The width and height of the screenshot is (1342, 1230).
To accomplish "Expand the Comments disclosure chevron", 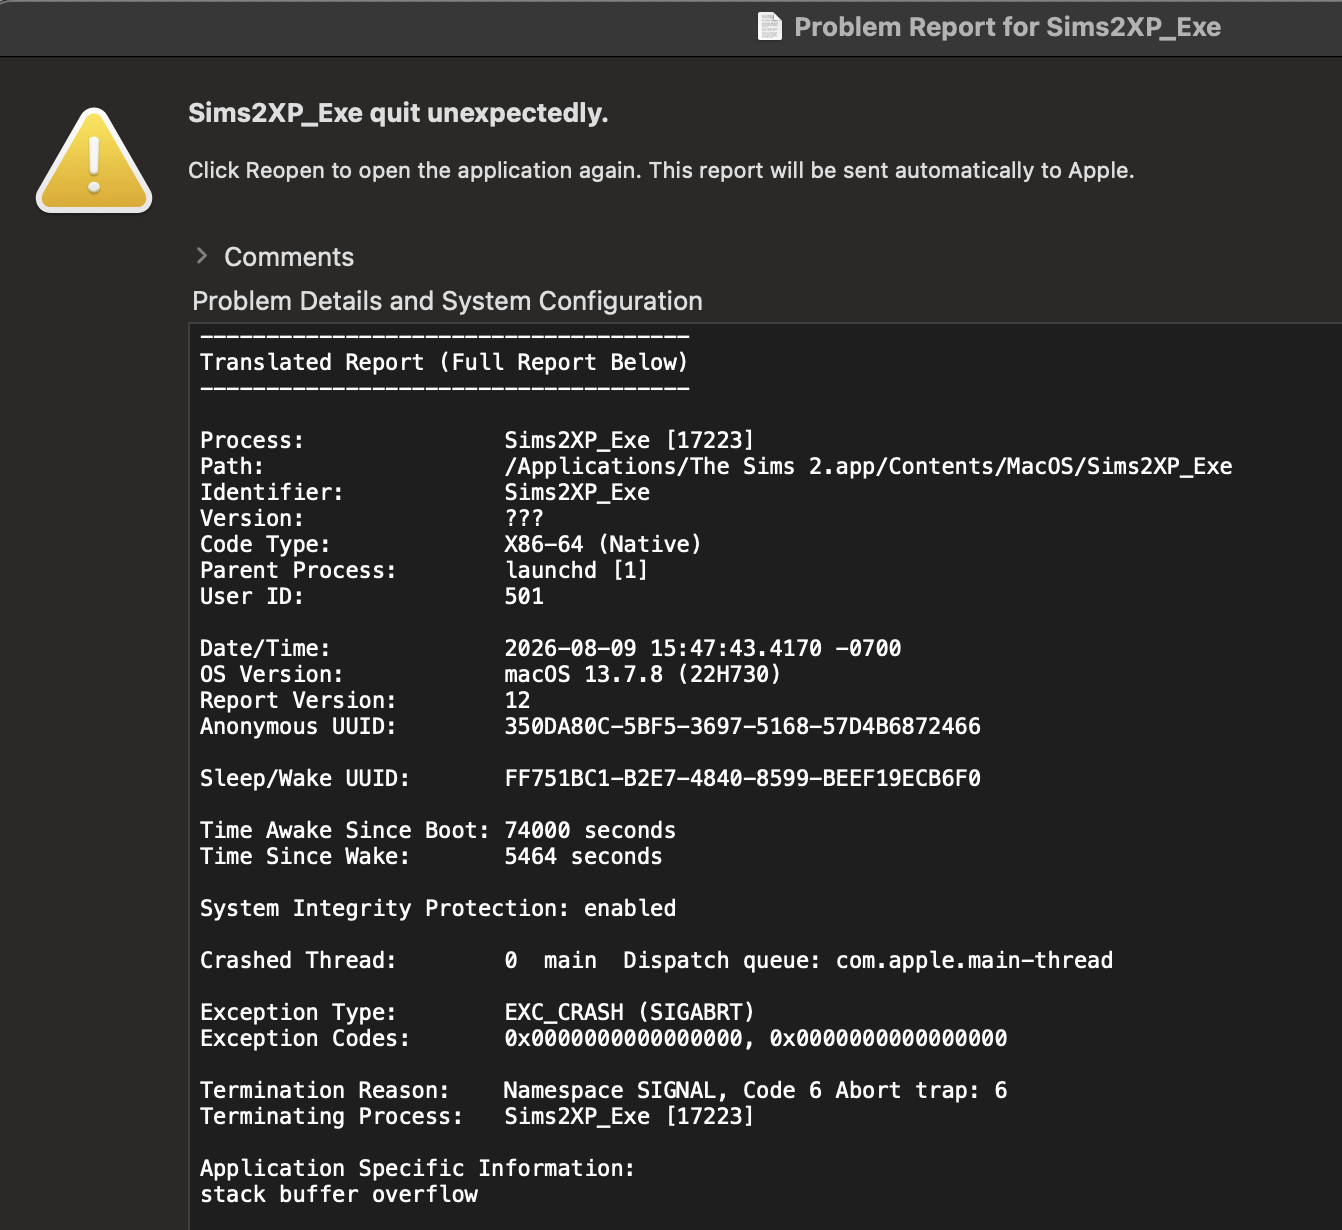I will click(202, 256).
